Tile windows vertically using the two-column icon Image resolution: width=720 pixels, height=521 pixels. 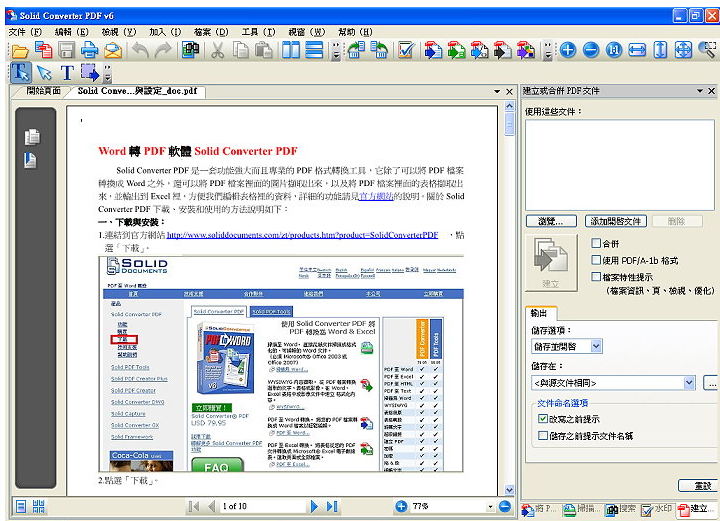[291, 50]
